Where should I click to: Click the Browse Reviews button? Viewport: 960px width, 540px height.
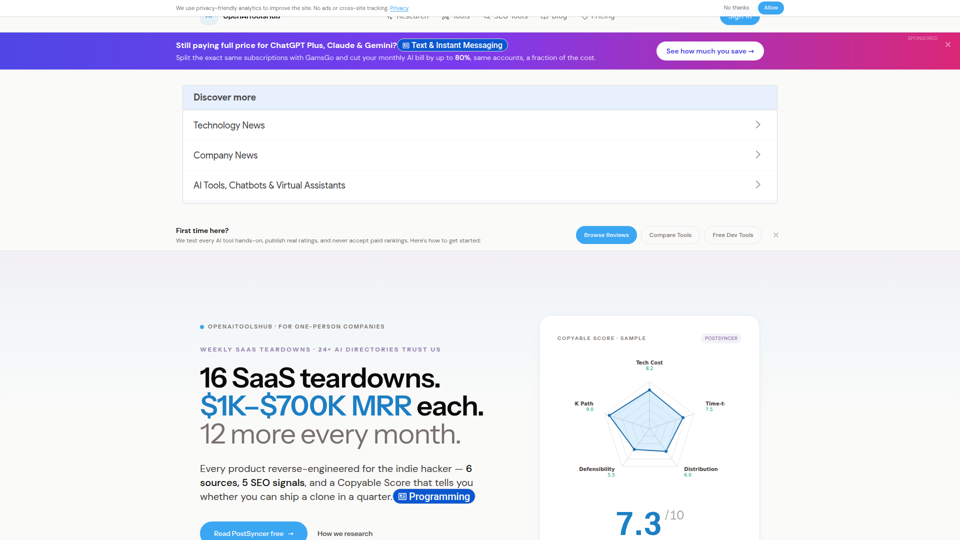tap(606, 235)
